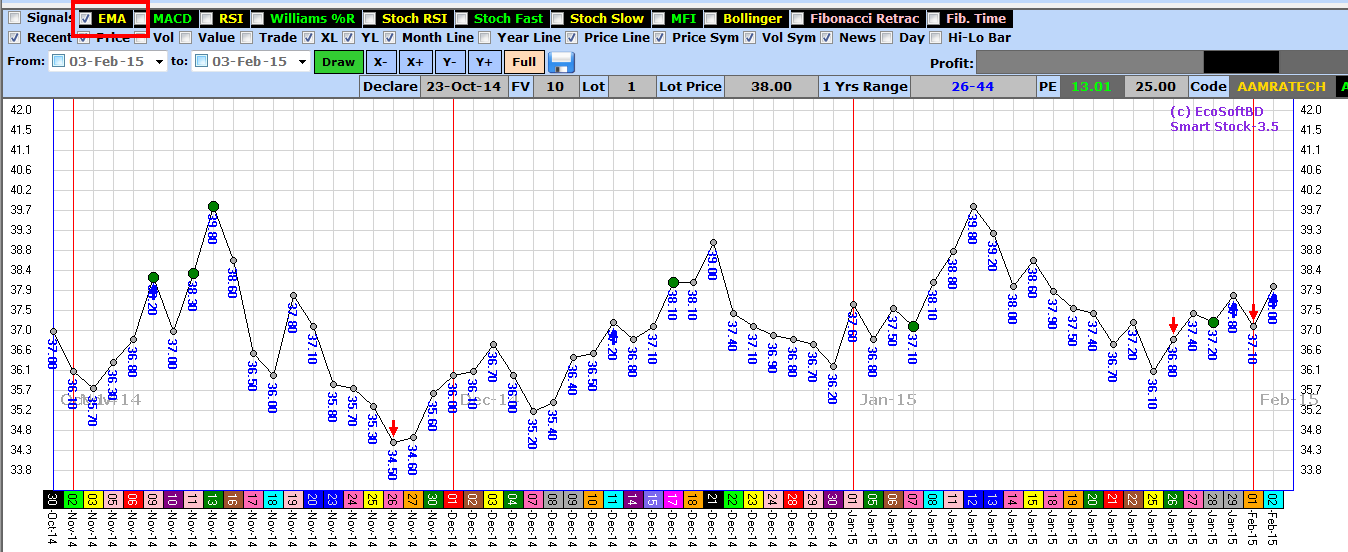Viewport: 1348px width, 552px height.
Task: Tick the Stoch Slow checkbox
Action: 558,18
